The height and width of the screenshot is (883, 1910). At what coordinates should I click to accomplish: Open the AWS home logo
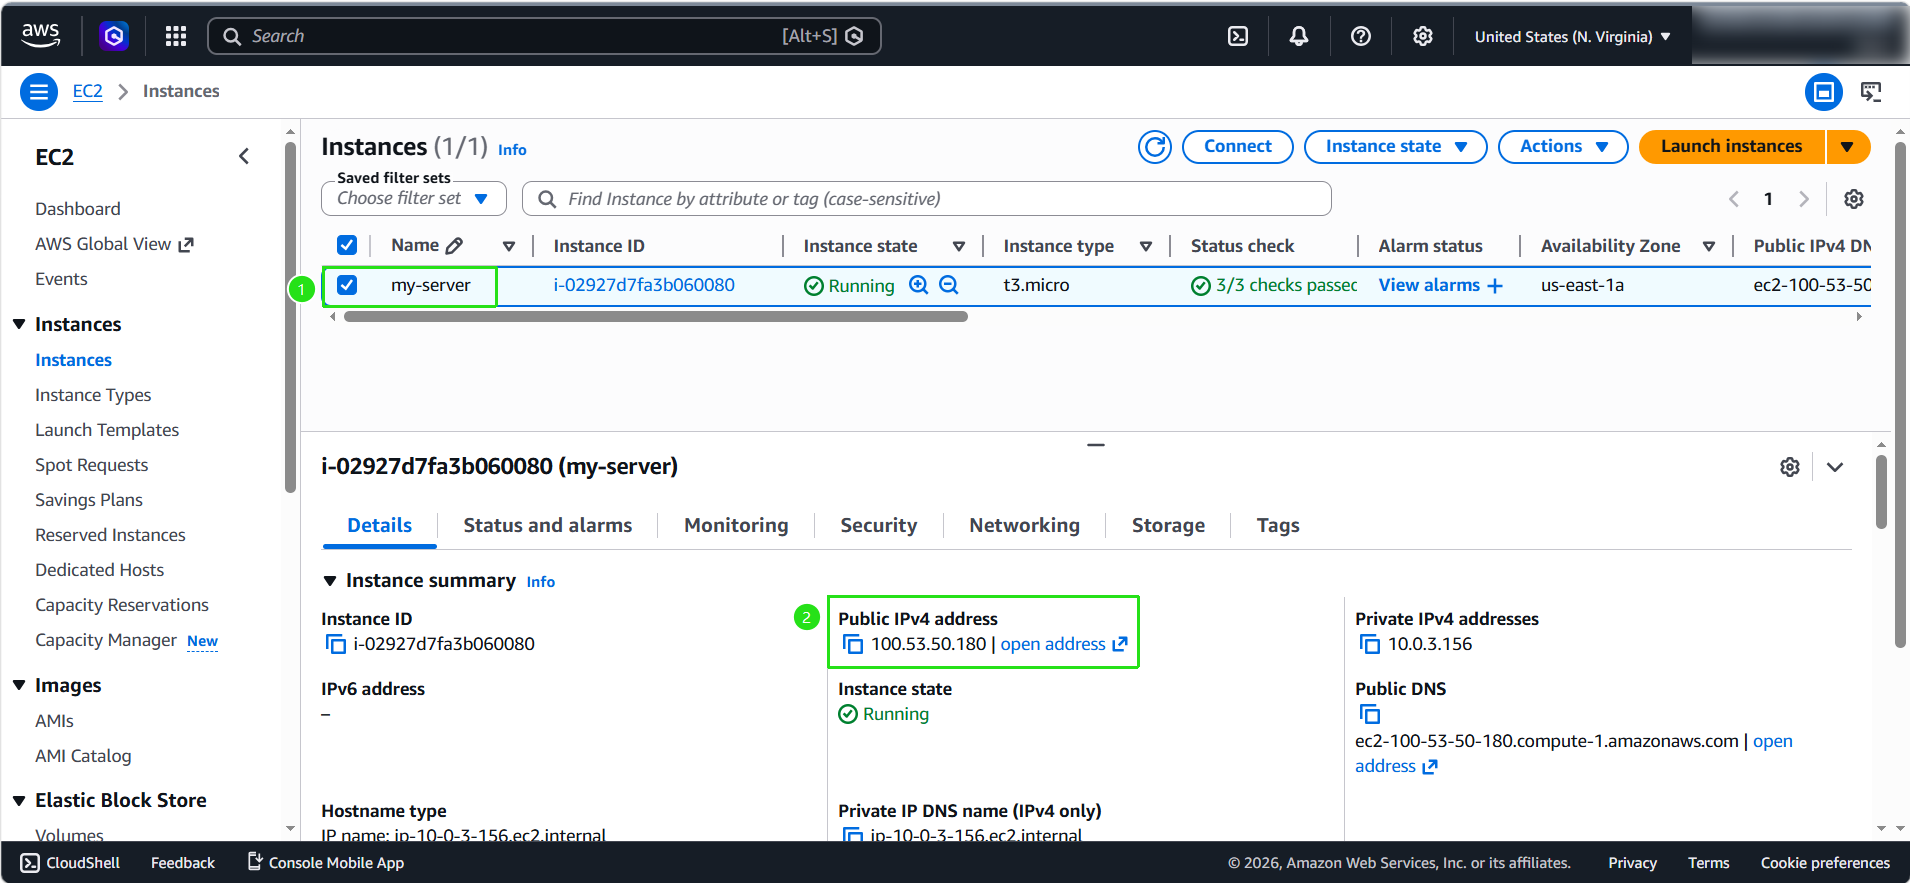point(41,35)
